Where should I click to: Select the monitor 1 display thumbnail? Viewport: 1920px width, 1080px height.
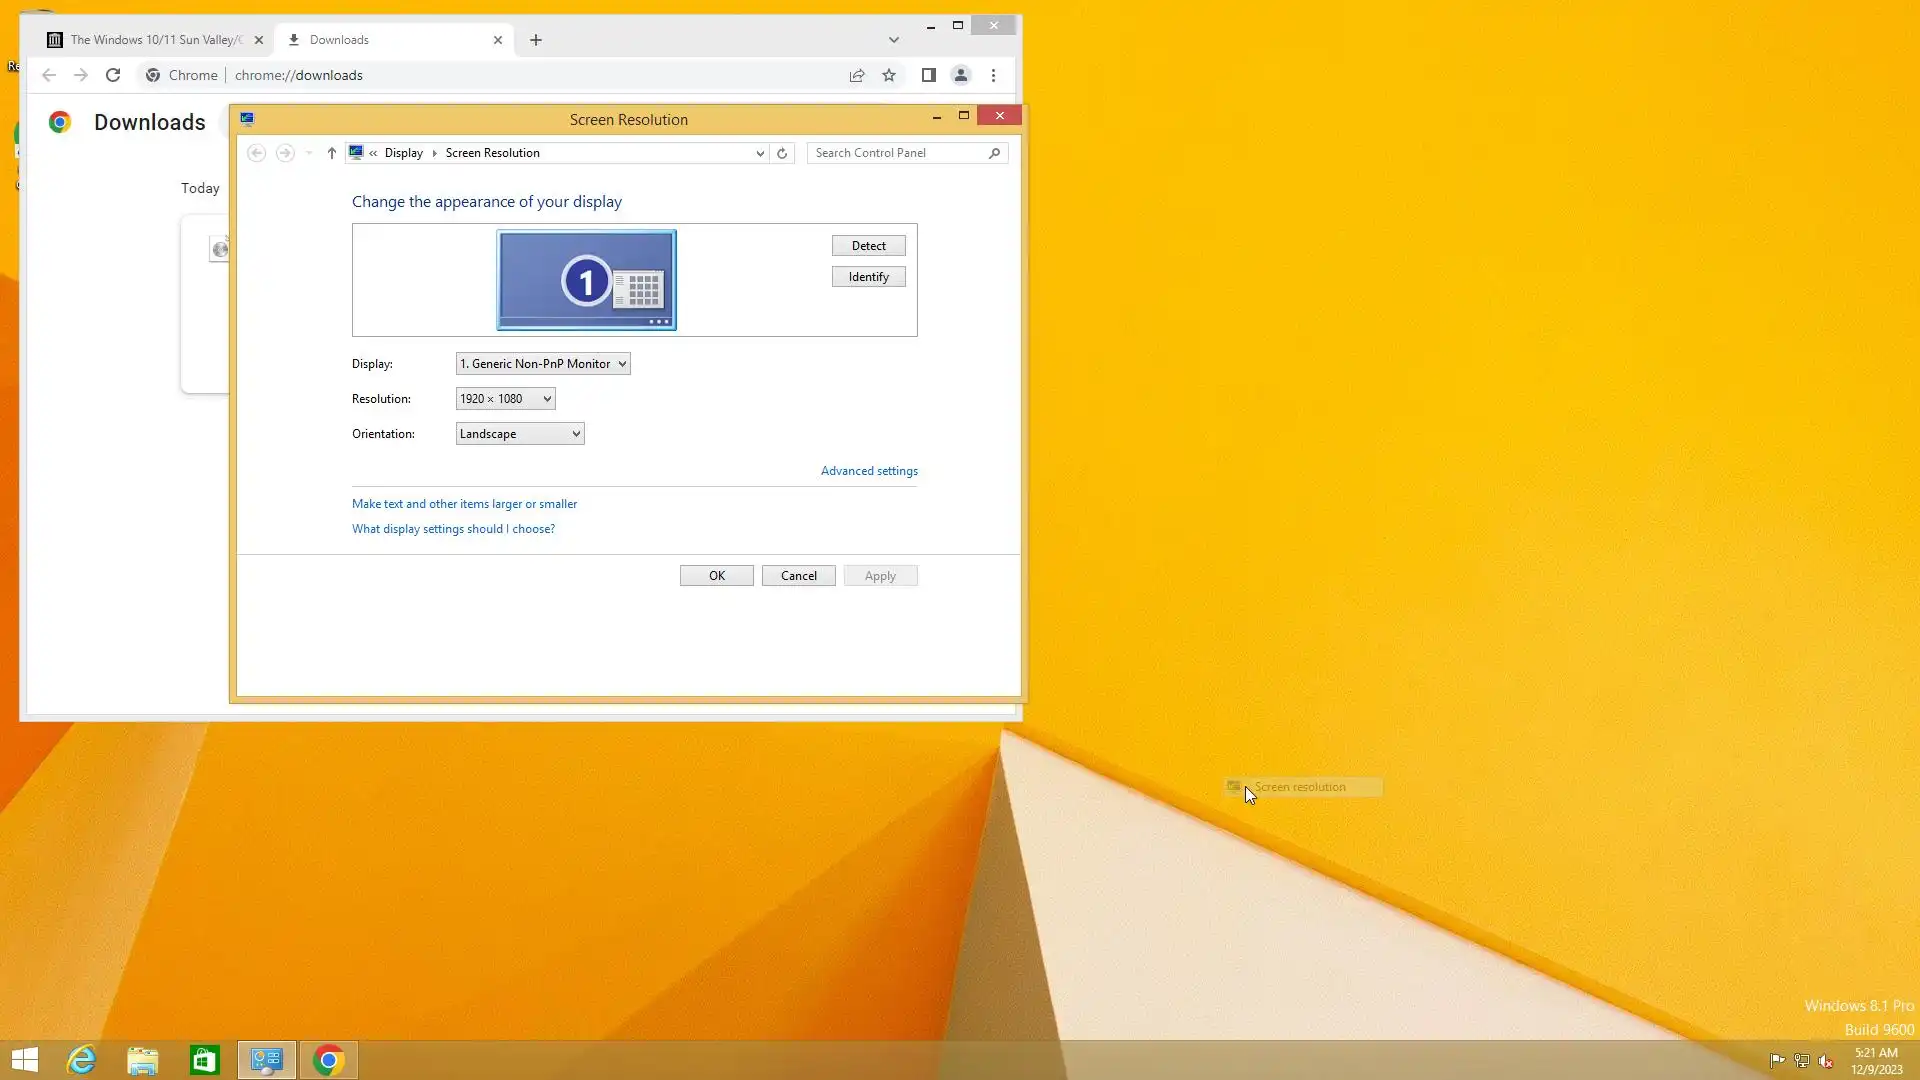point(586,280)
